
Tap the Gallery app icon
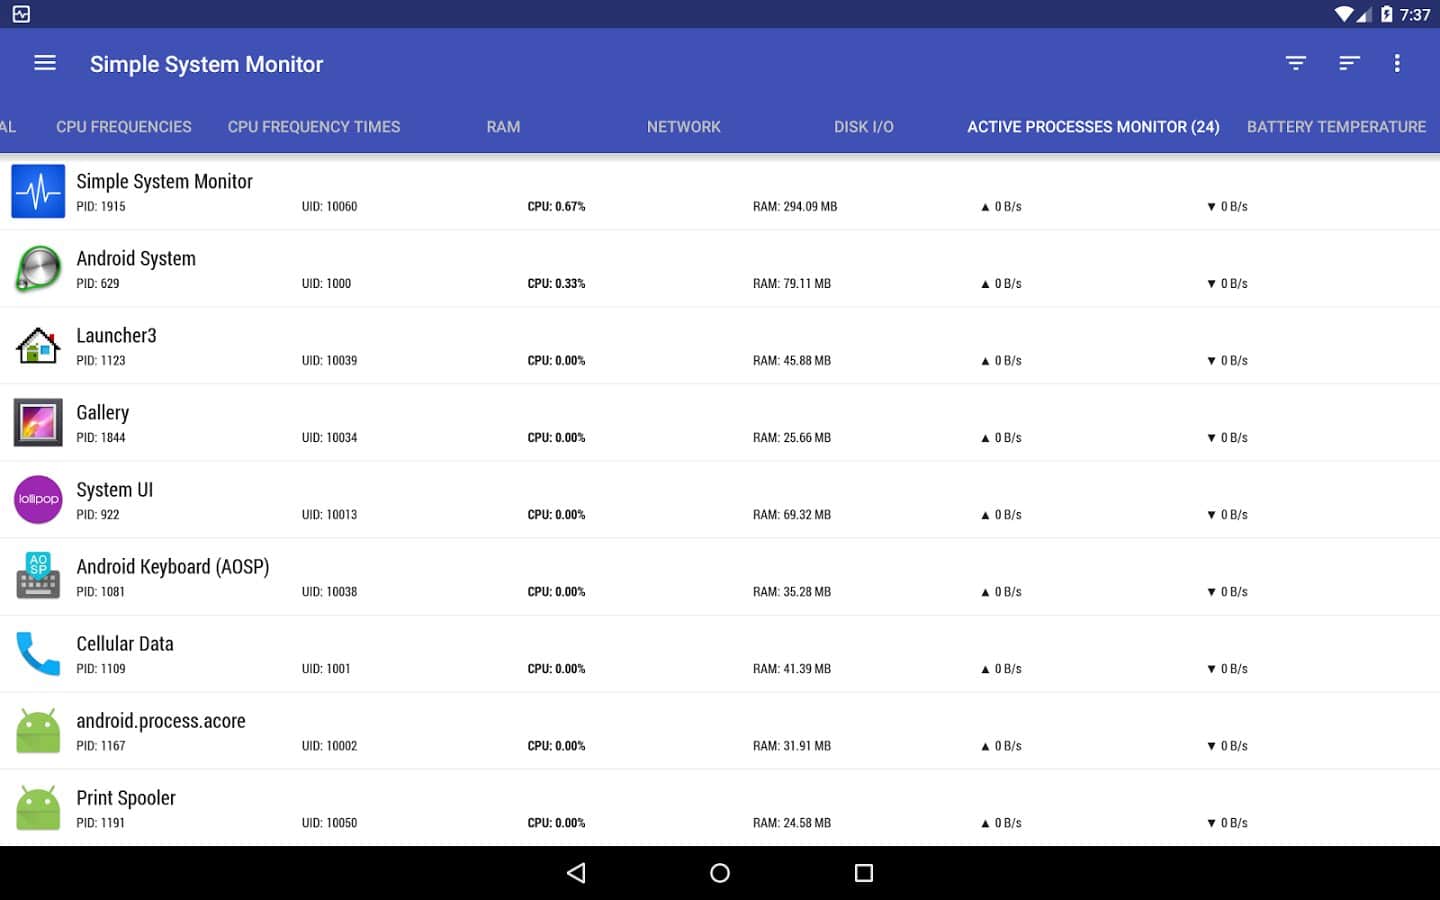click(x=38, y=422)
